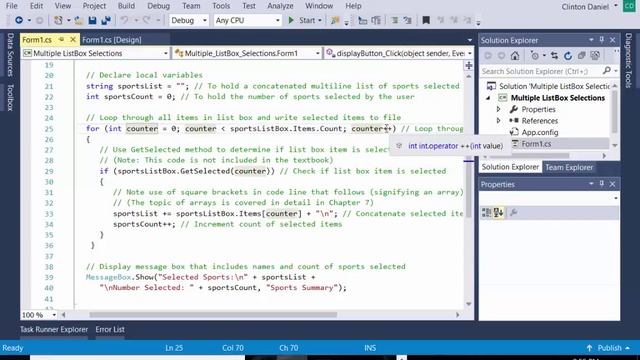Click the Pending Changes Filter clock icon
640x360 pixels.
point(534,56)
